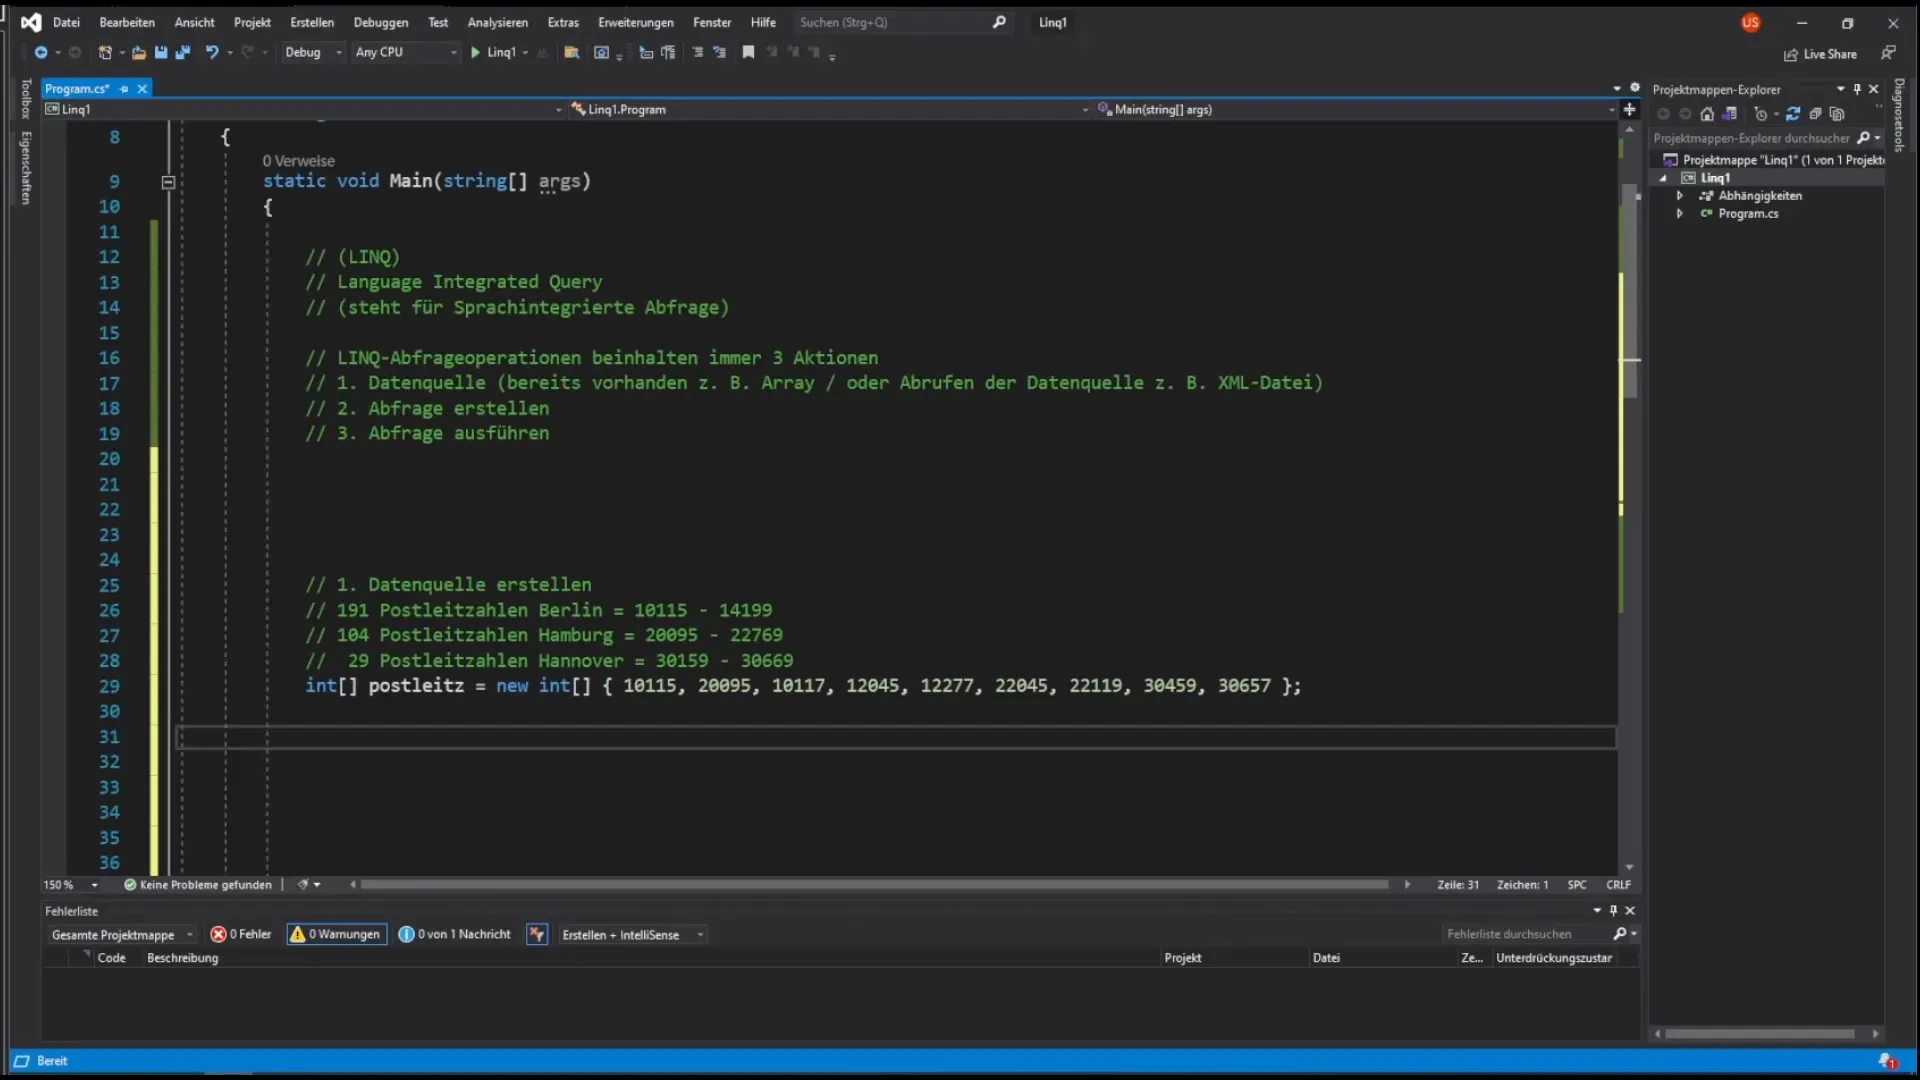The height and width of the screenshot is (1080, 1920).
Task: Click Show All Files icon in explorer
Action: pyautogui.click(x=1837, y=114)
